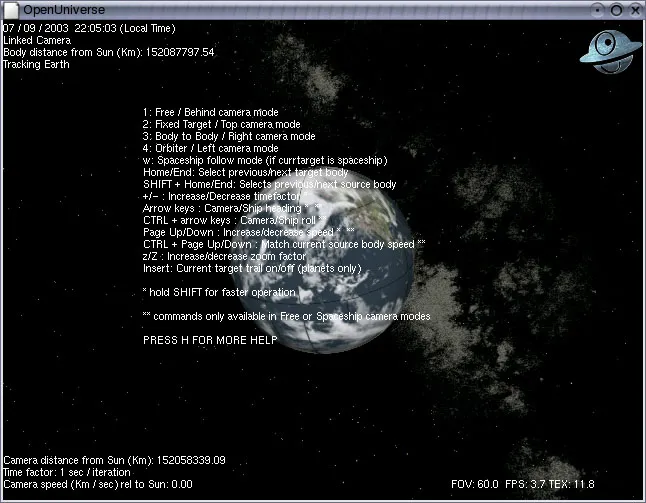646x503 pixels.
Task: Click the 'Linked Camera' status text
Action: point(37,40)
